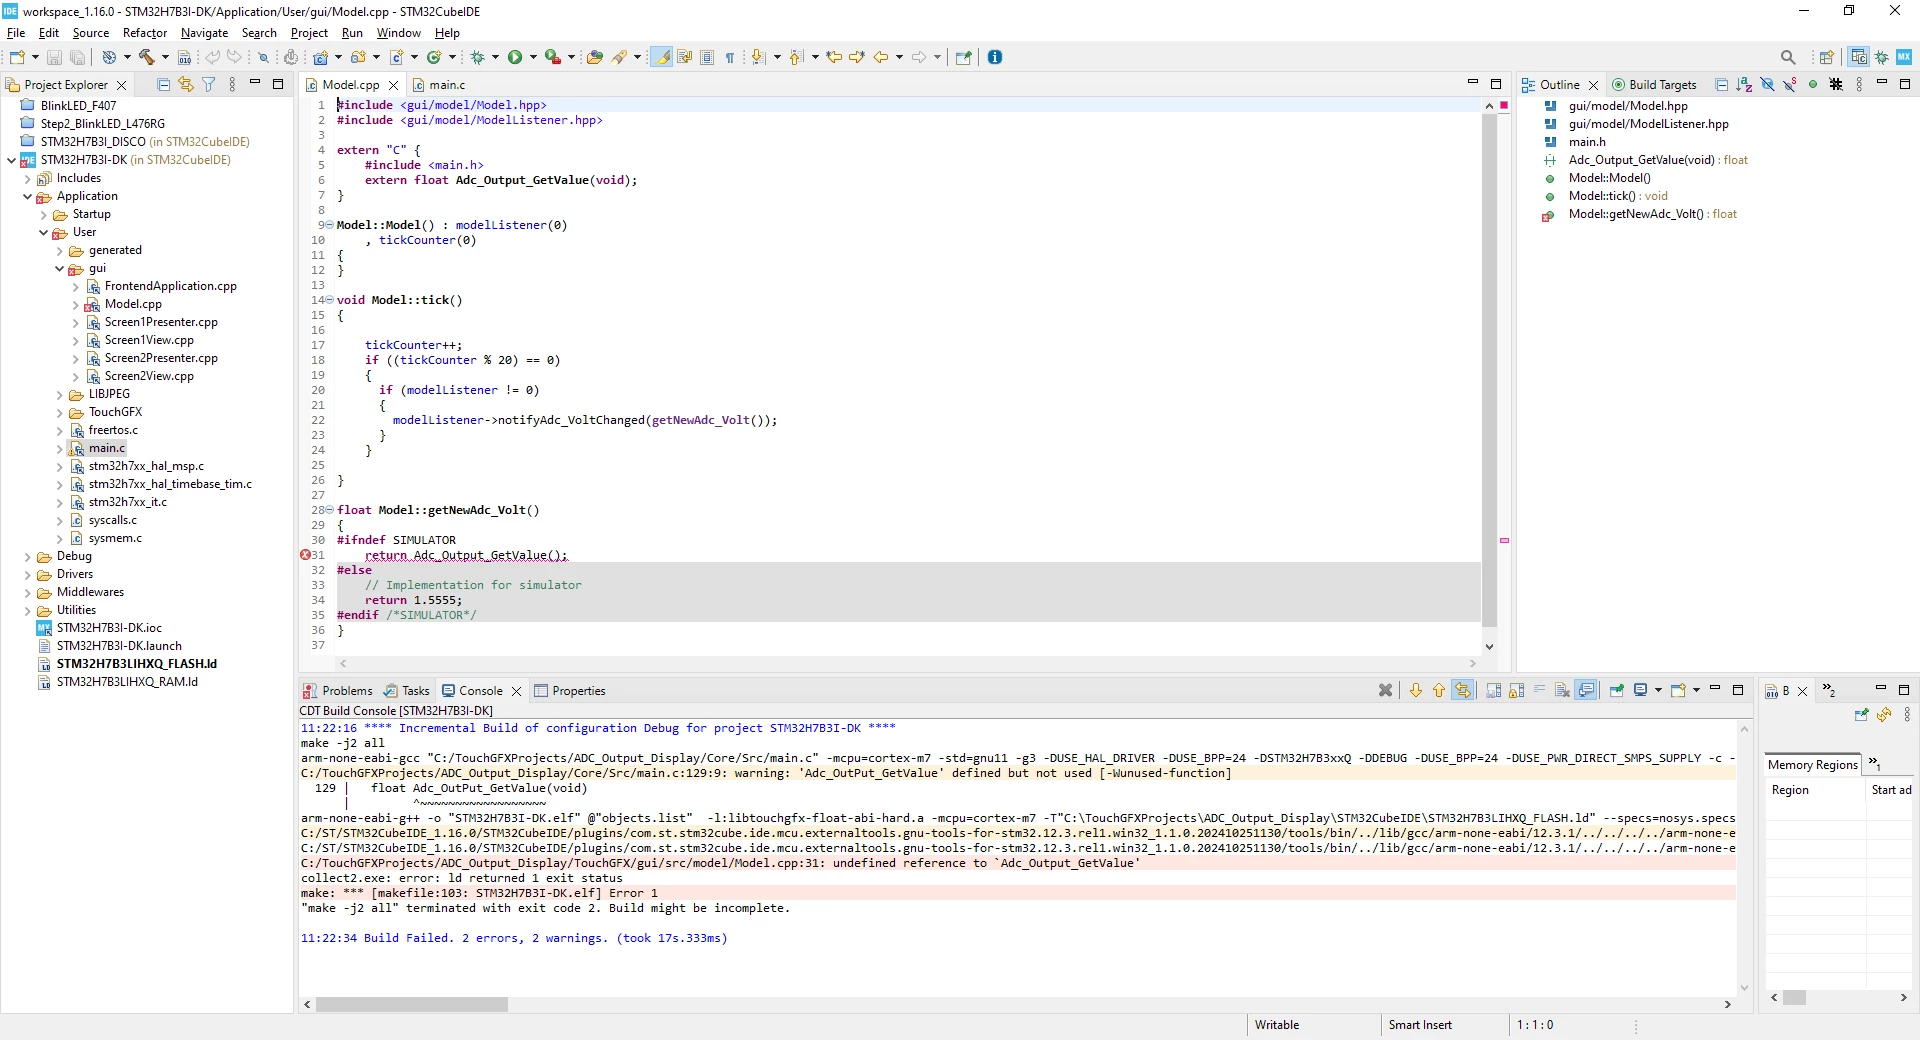Click the Skip All Breakpoints icon

[x=264, y=57]
